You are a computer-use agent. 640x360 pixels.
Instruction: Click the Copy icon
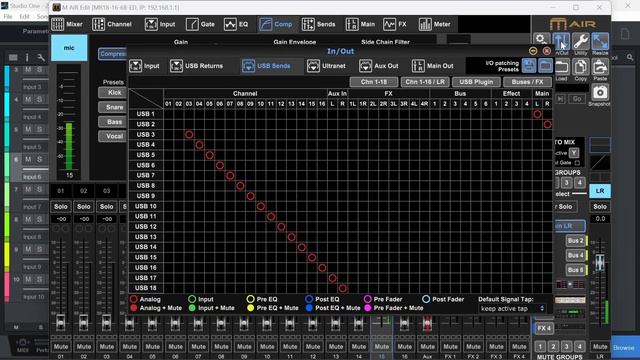point(580,68)
